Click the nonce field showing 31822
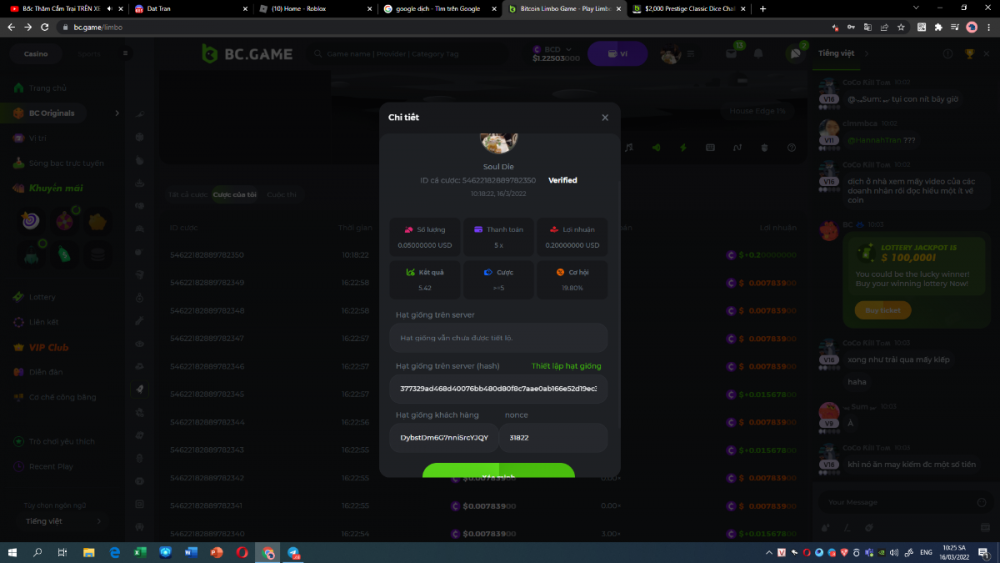1000x563 pixels. point(554,438)
